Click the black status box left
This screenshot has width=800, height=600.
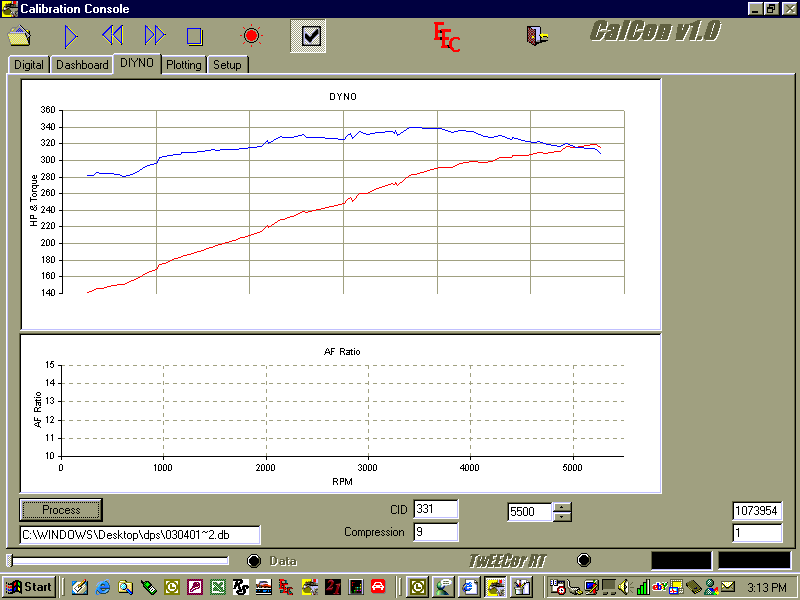coord(681,560)
